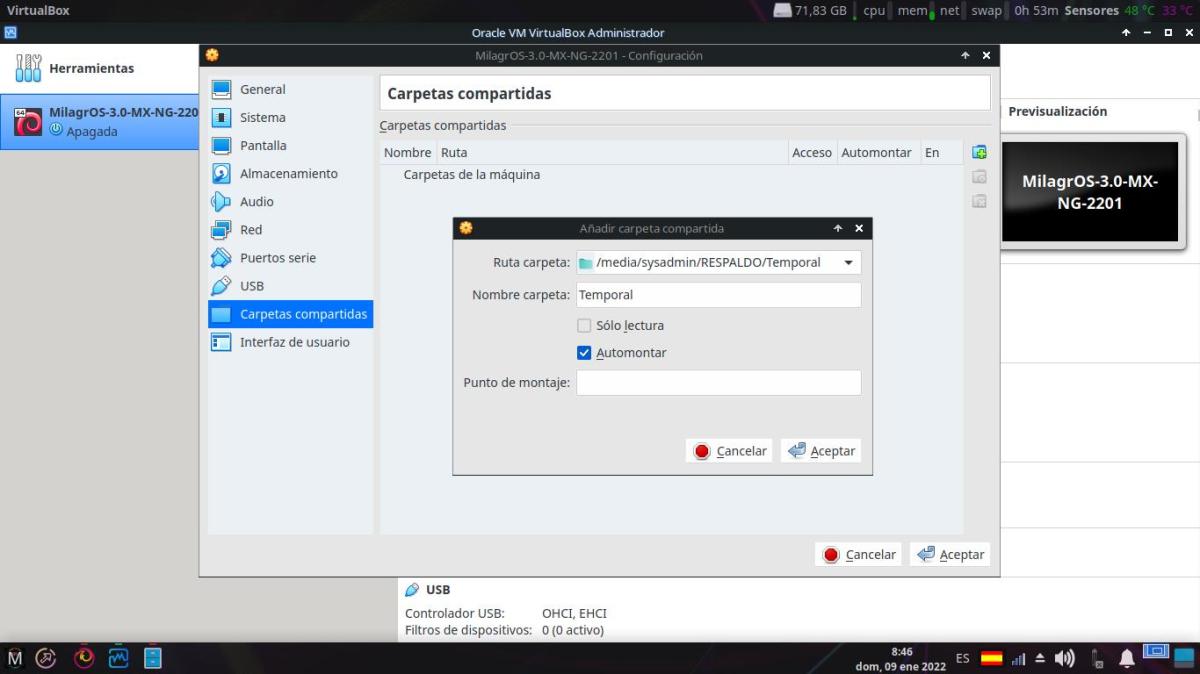This screenshot has height=674, width=1200.
Task: Click Cancelar in the add folder dialog
Action: pyautogui.click(x=730, y=451)
